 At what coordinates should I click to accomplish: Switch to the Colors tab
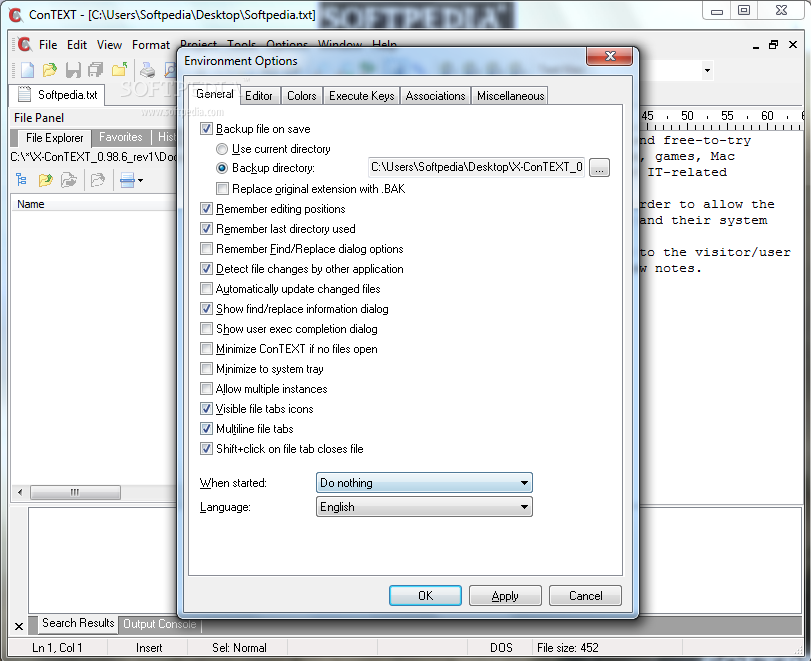point(302,96)
